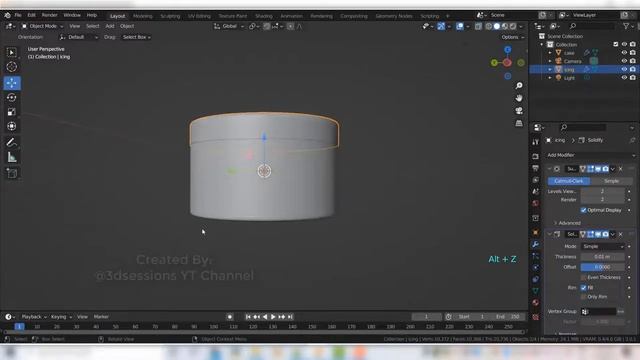Open the Render menu

[49, 15]
